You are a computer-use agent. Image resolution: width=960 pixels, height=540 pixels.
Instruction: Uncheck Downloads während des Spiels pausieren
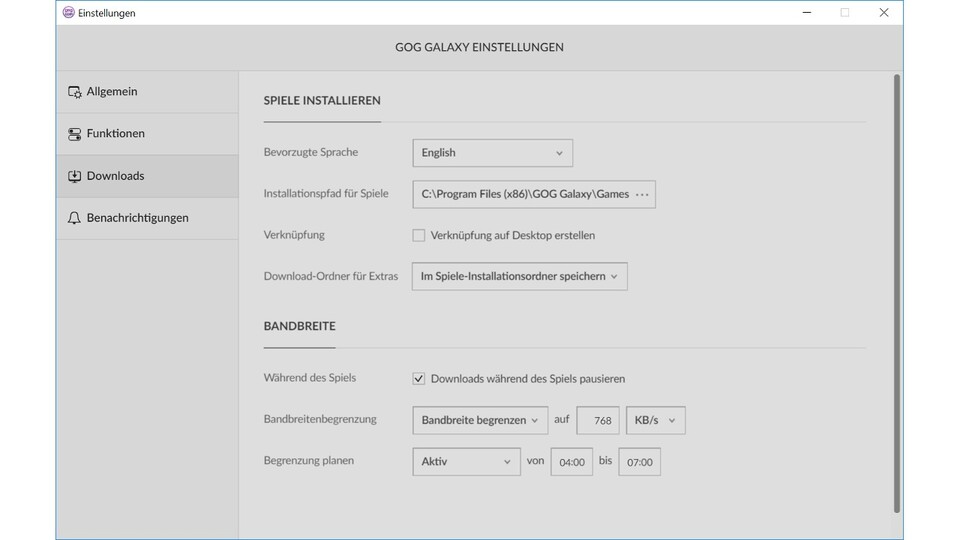[x=419, y=379]
